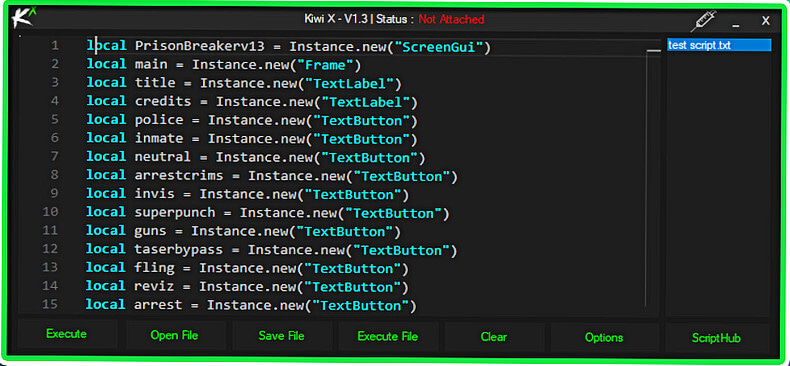Image resolution: width=790 pixels, height=366 pixels.
Task: Click the Kiwi X logo icon
Action: (24, 19)
